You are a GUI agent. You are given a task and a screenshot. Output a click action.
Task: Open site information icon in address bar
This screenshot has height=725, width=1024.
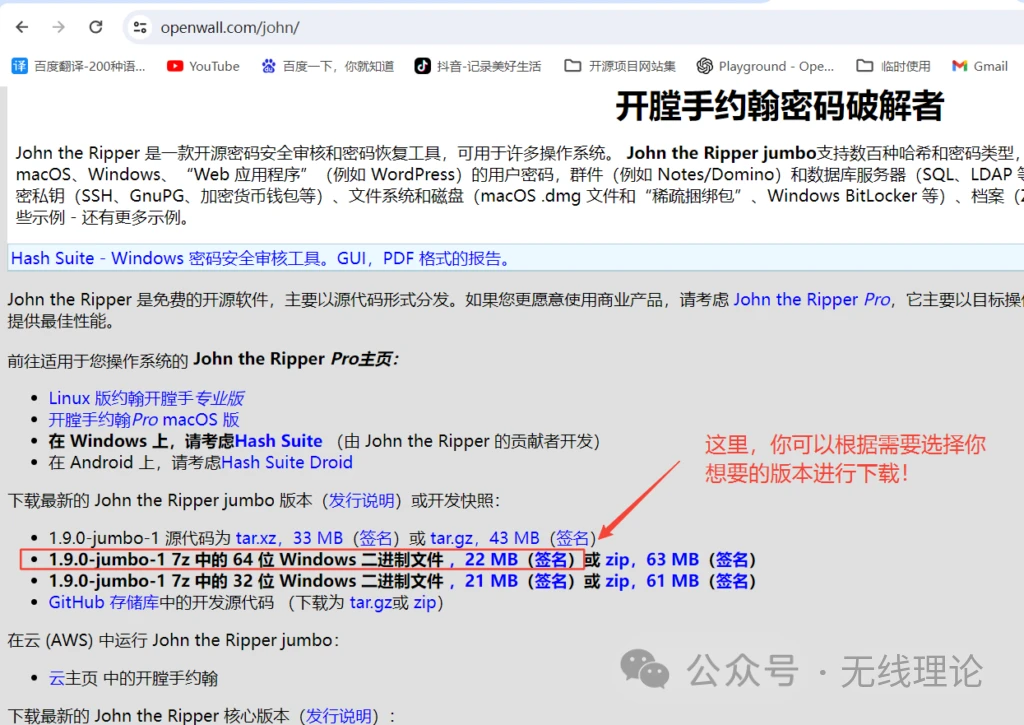[x=140, y=27]
